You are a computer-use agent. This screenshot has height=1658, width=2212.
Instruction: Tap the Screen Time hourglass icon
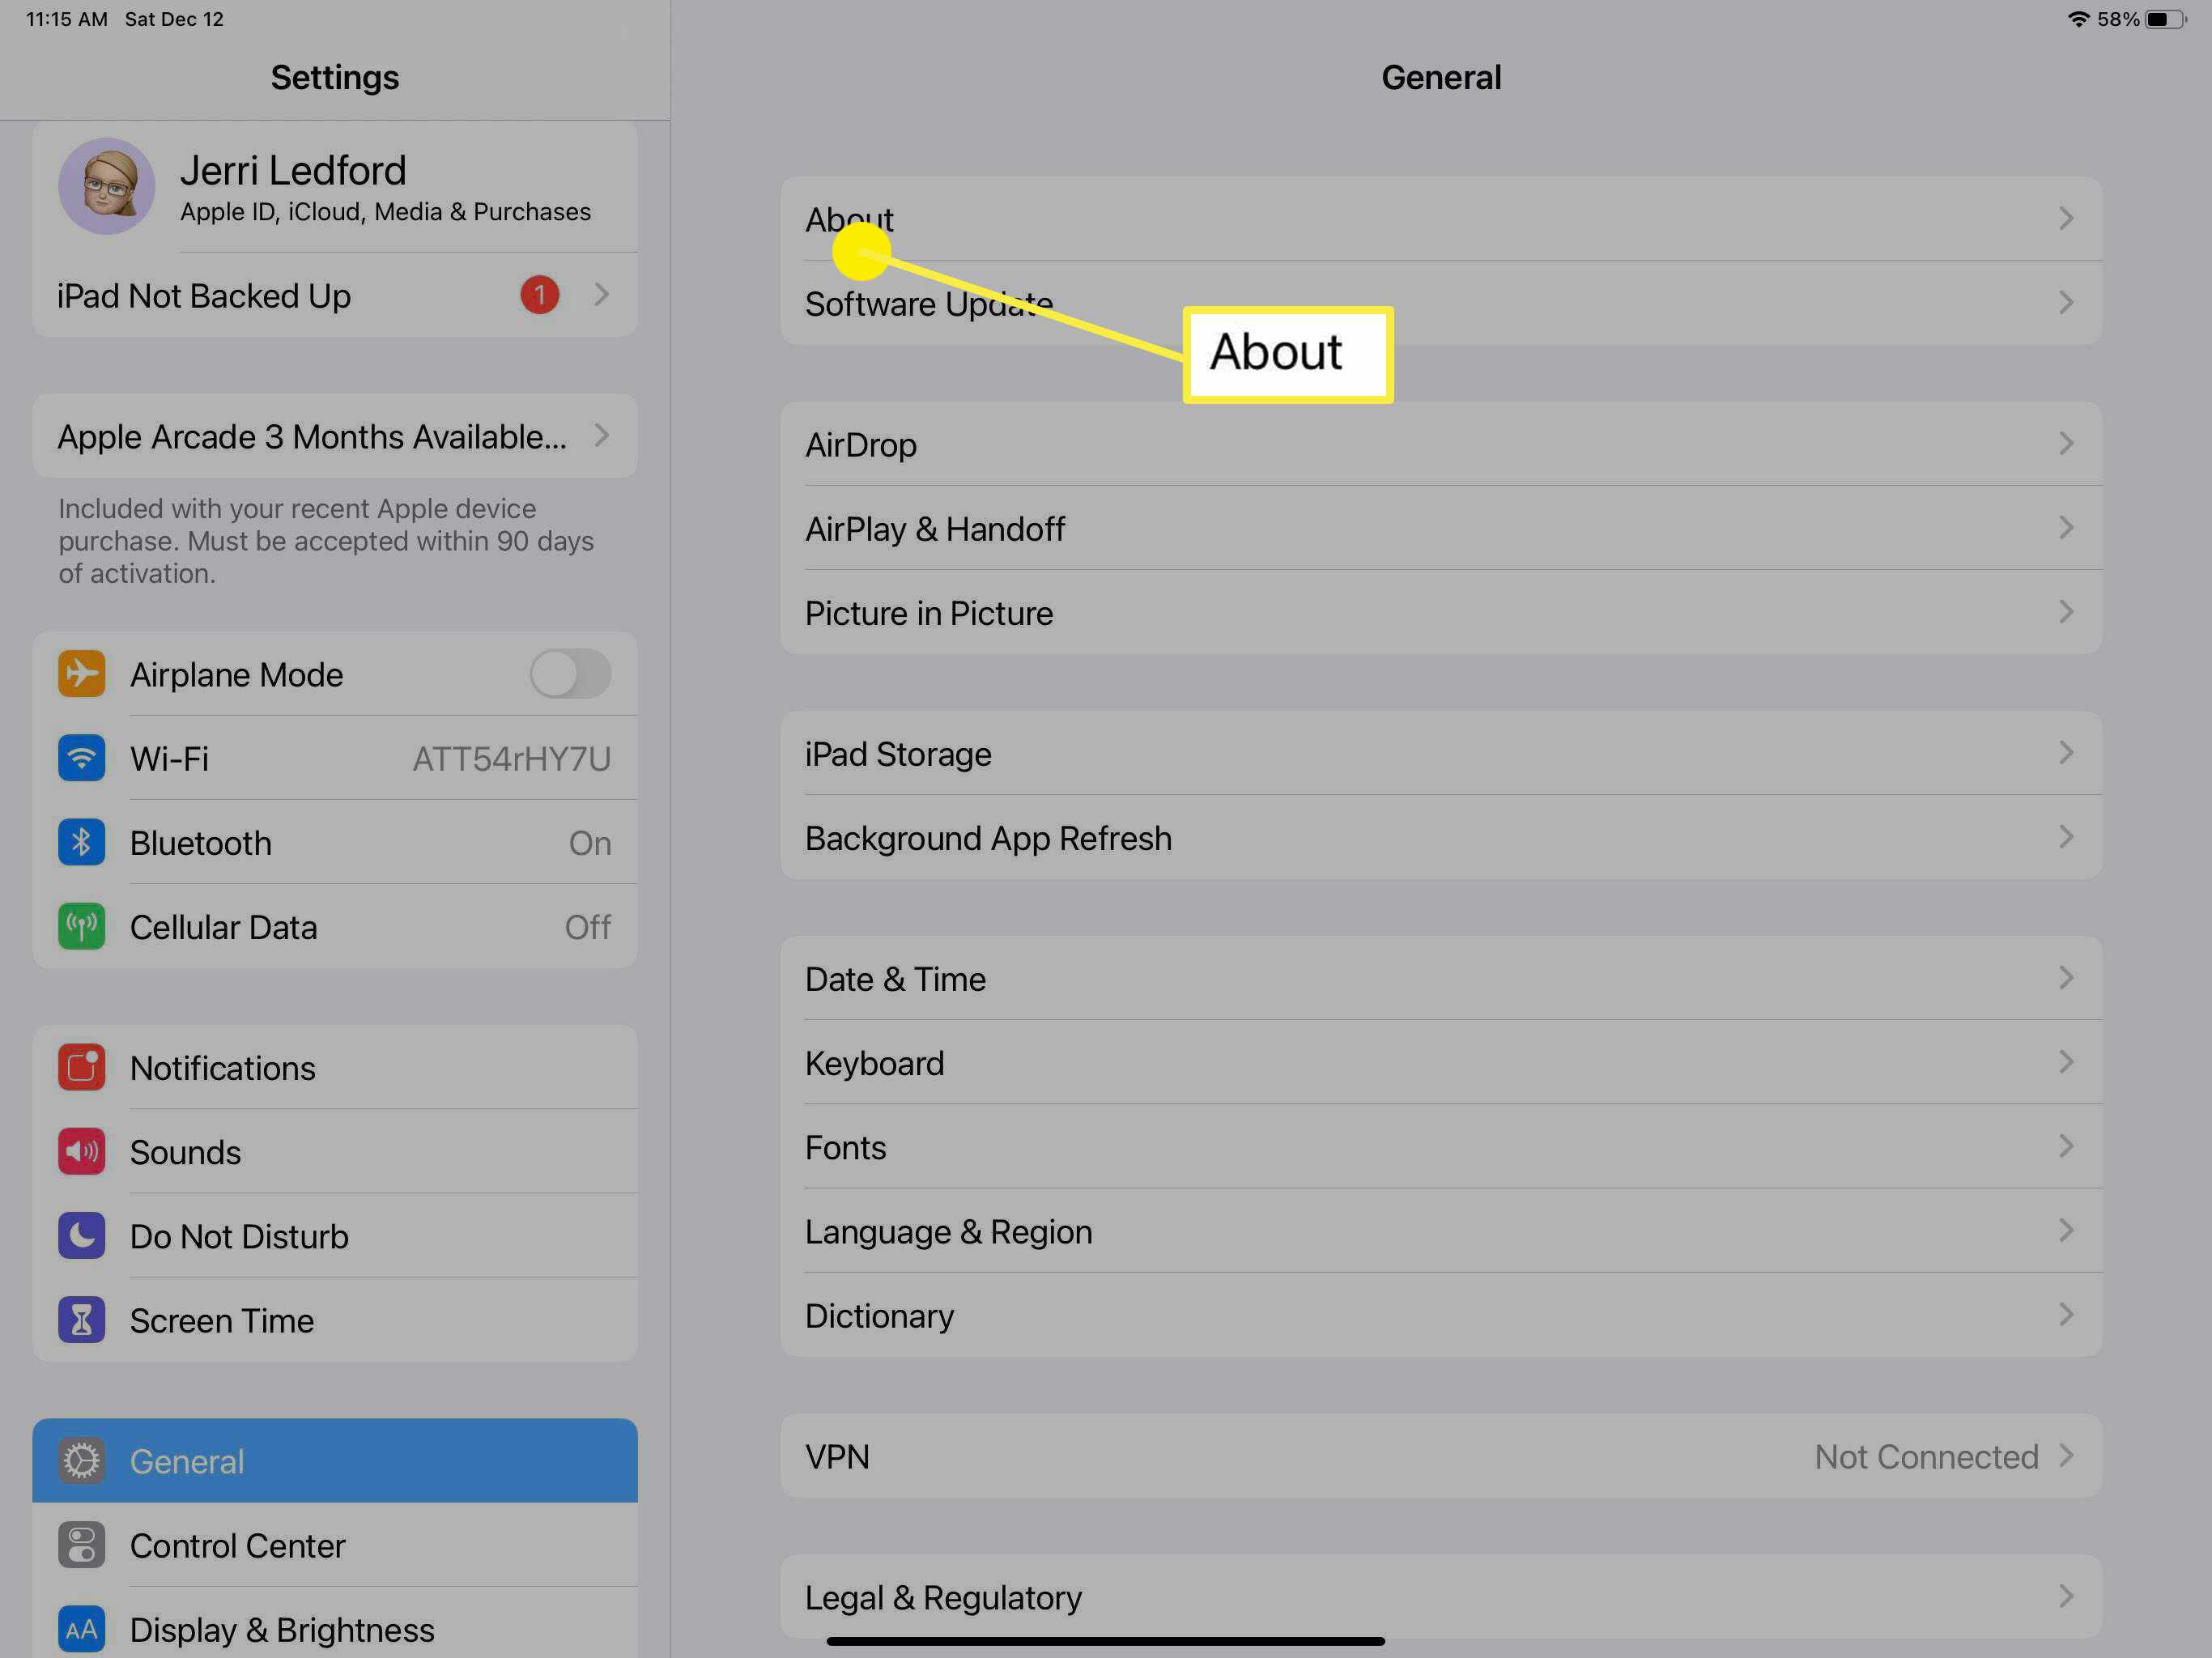point(81,1319)
